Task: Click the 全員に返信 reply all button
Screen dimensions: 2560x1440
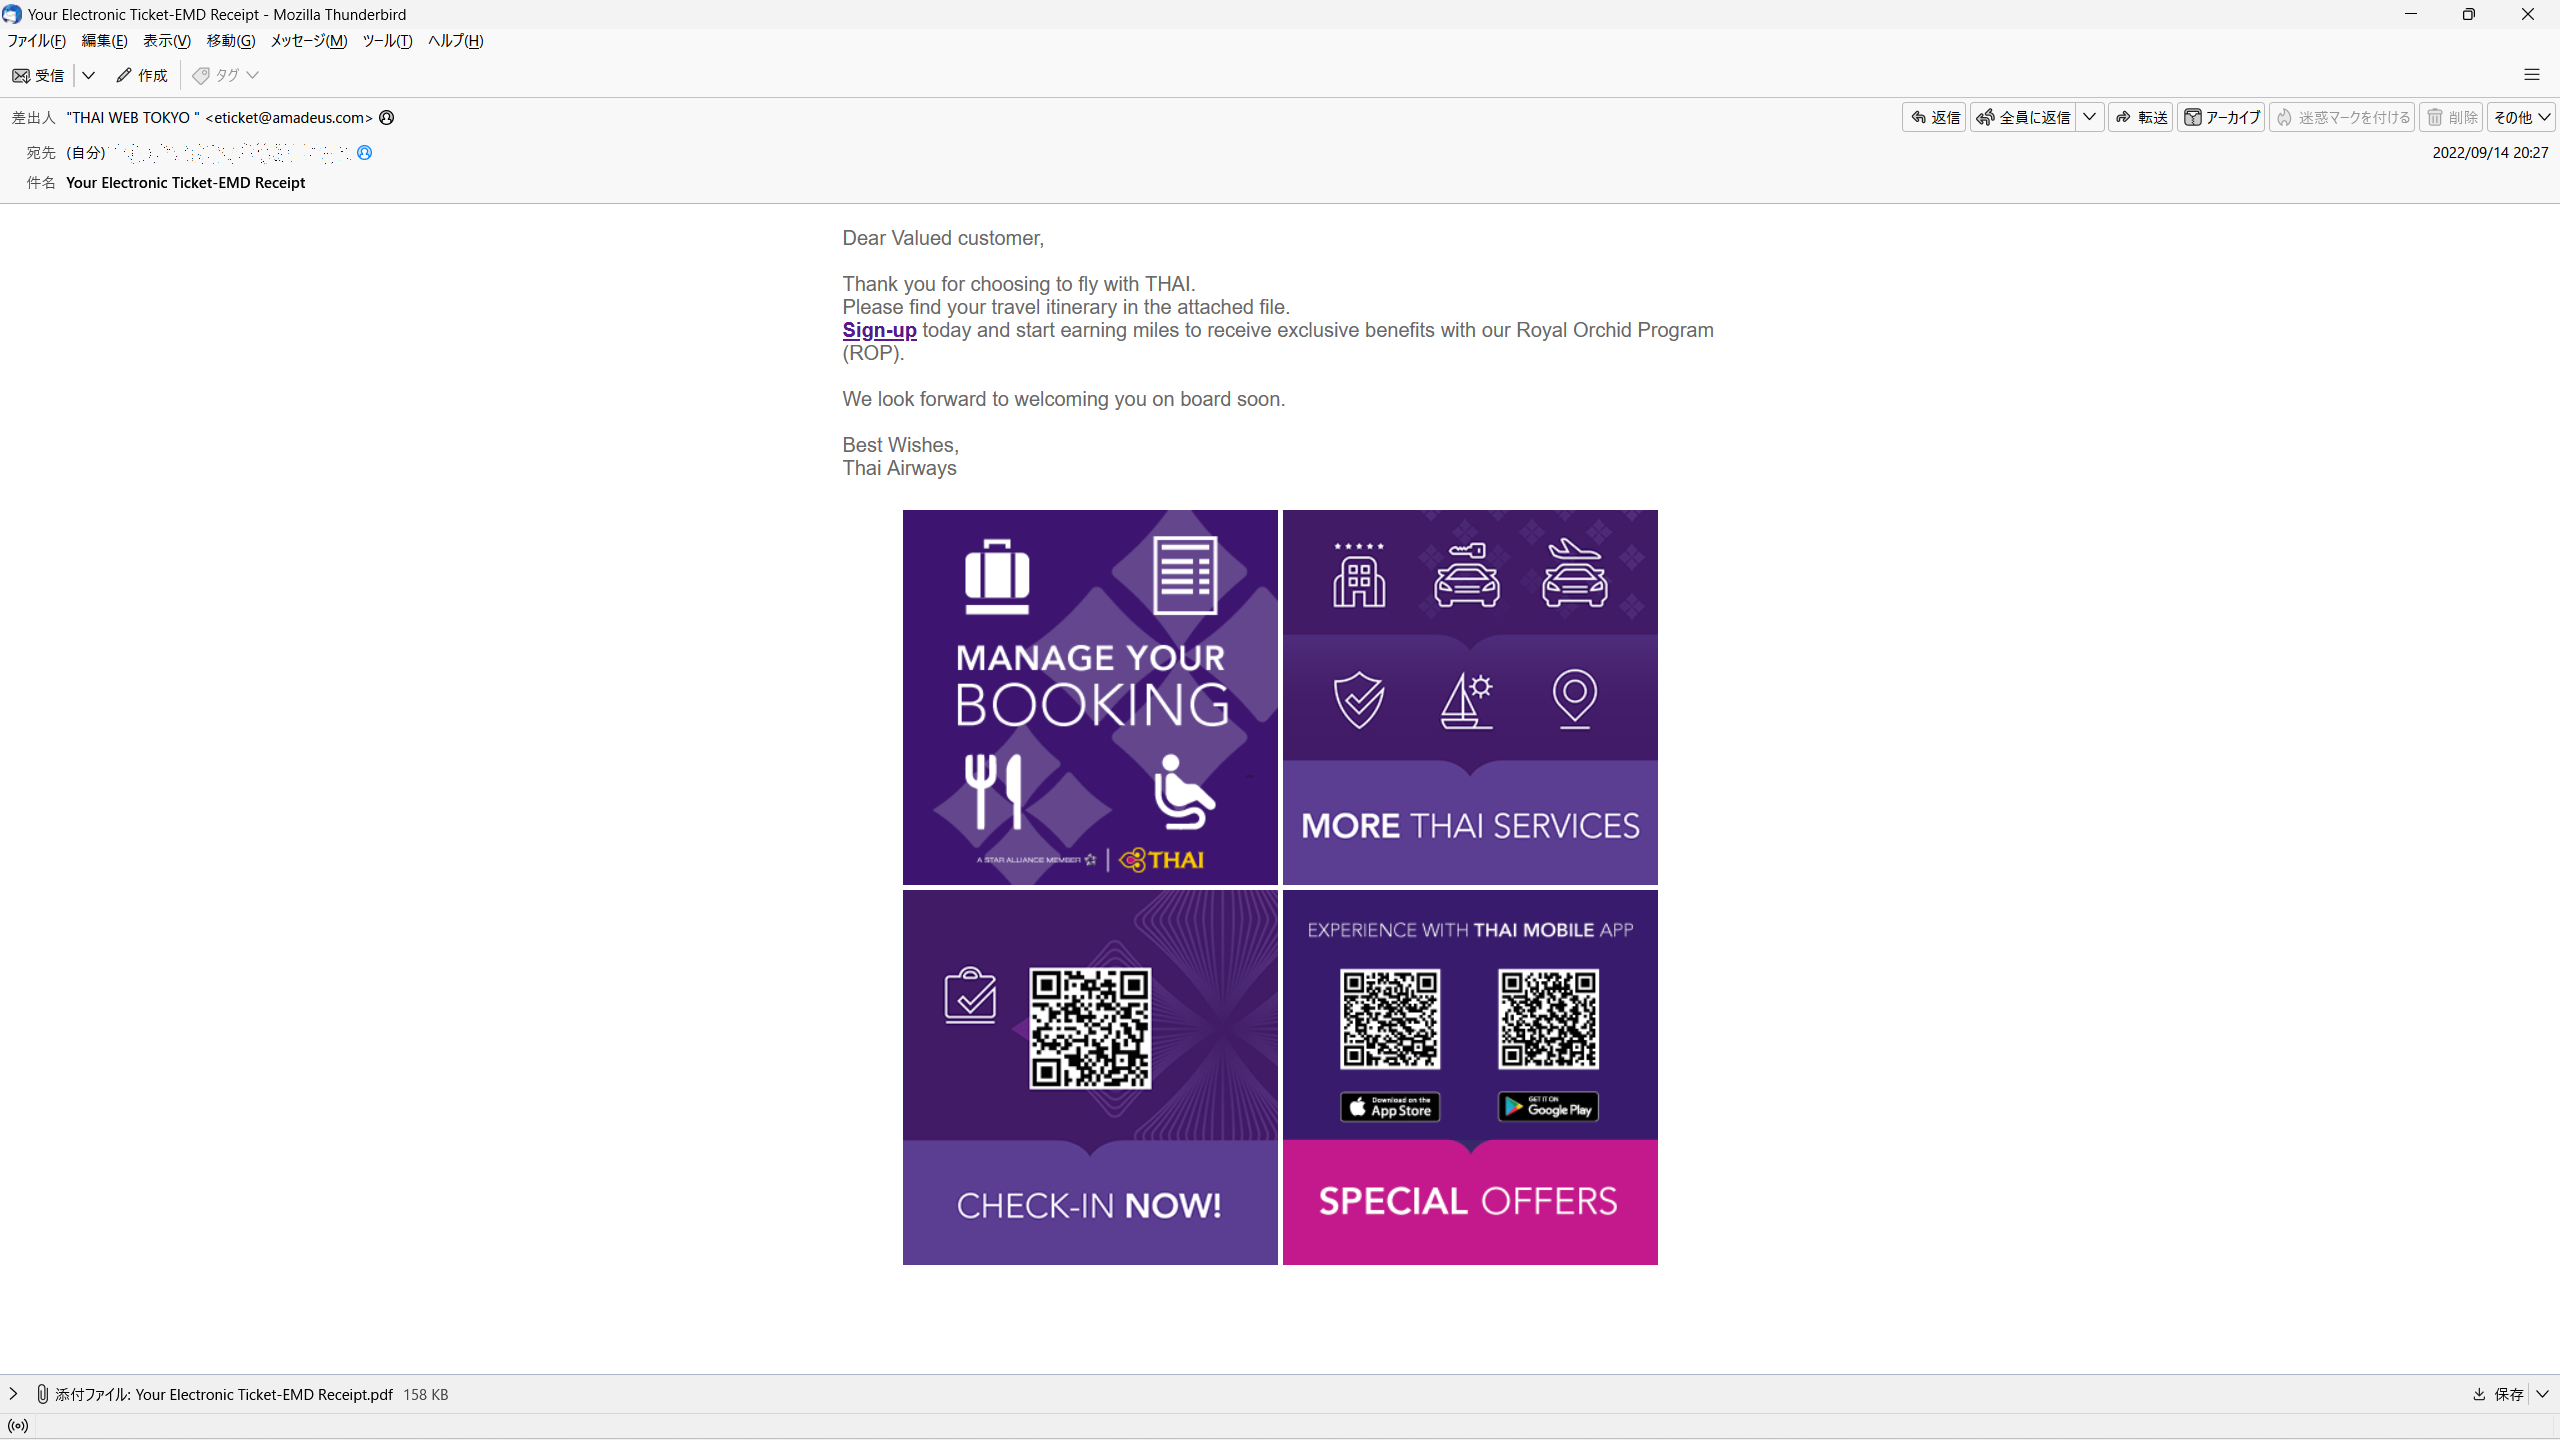Action: tap(2023, 118)
